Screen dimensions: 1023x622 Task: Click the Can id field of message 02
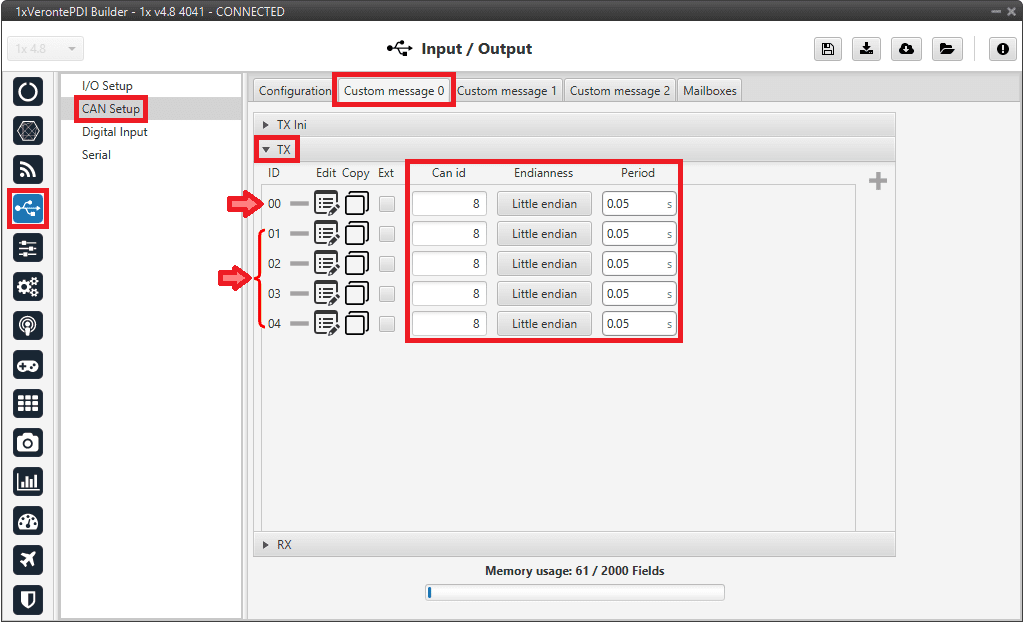[449, 264]
